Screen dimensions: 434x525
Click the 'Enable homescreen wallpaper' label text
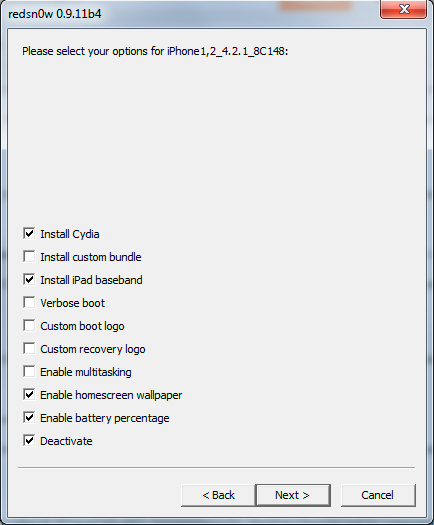111,395
